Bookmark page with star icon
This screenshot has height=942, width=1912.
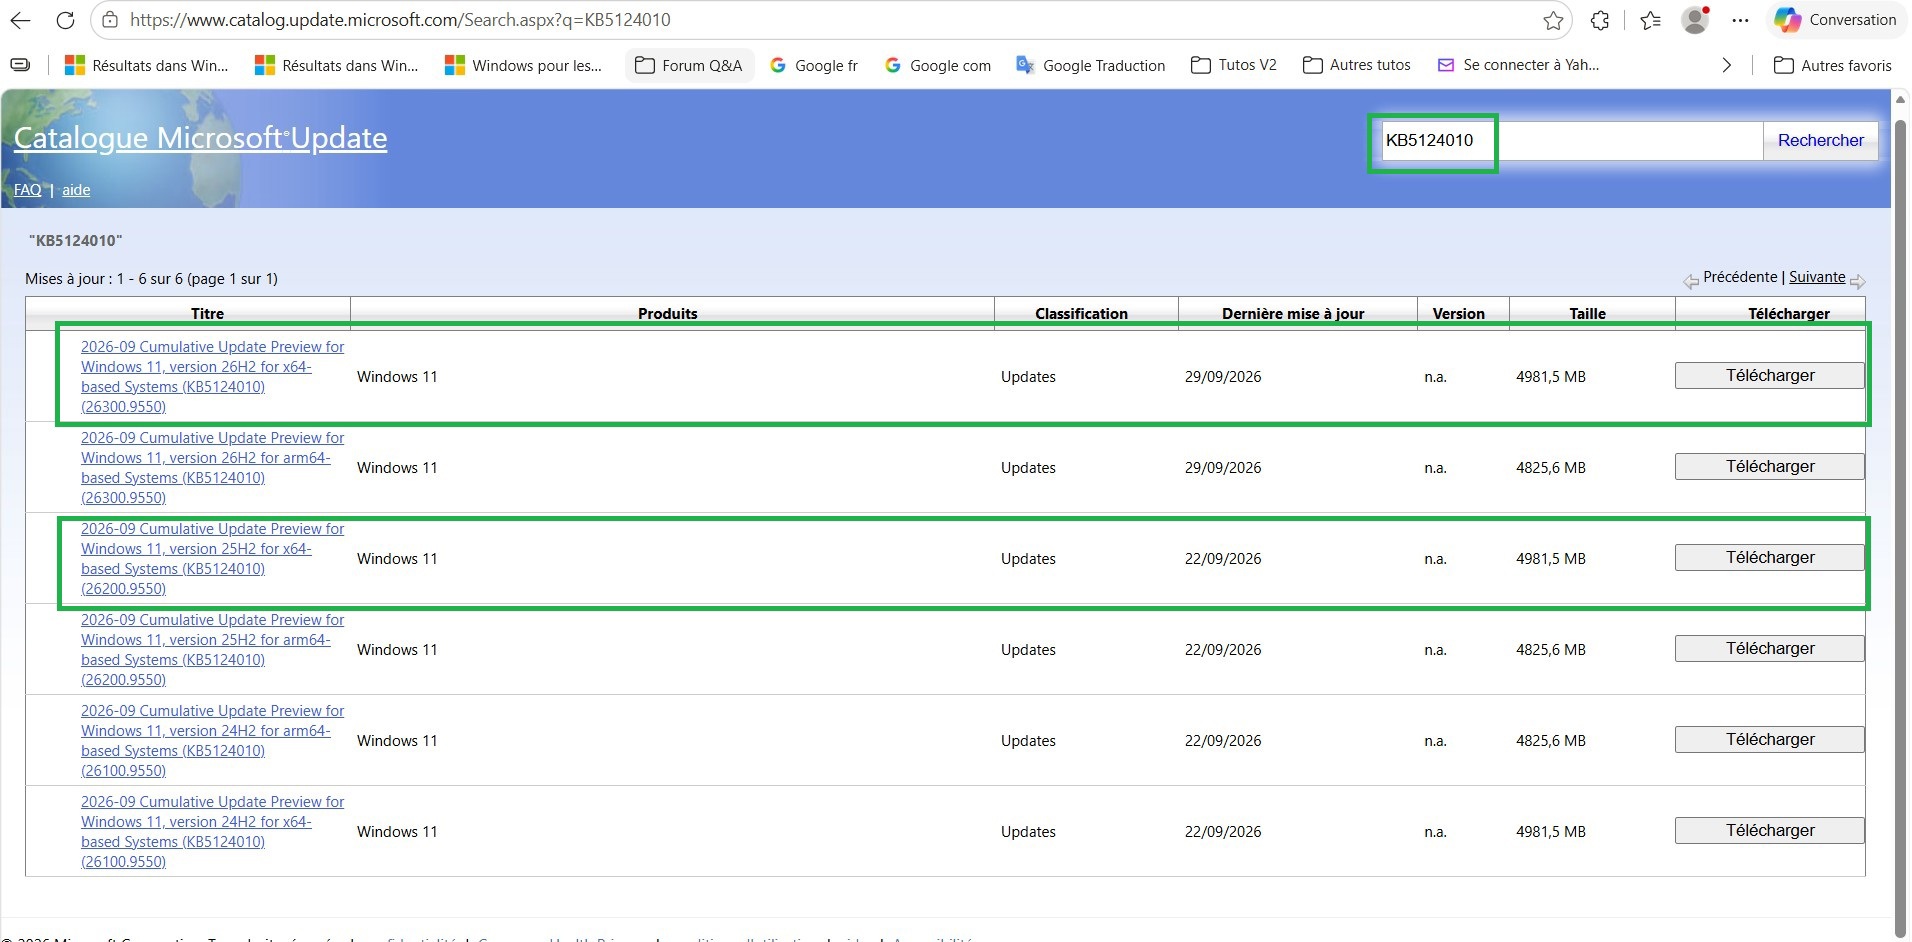pos(1553,20)
